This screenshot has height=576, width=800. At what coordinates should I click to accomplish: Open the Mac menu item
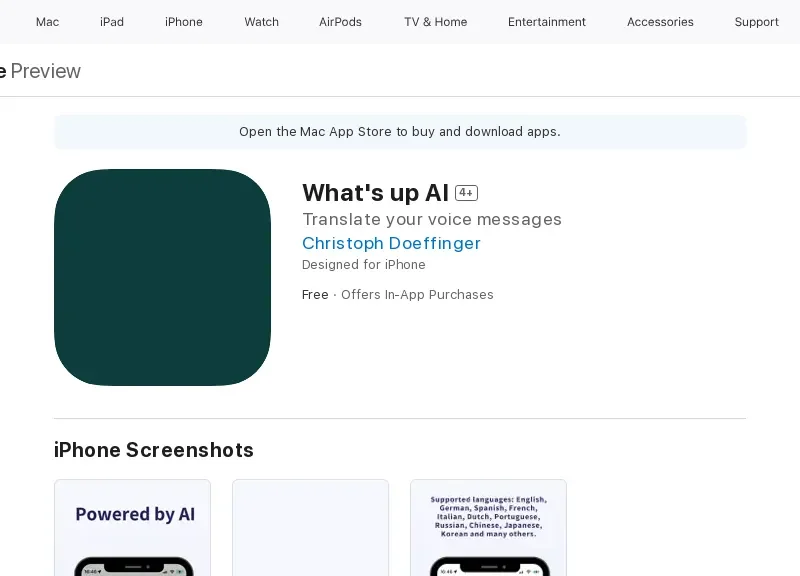click(x=47, y=22)
